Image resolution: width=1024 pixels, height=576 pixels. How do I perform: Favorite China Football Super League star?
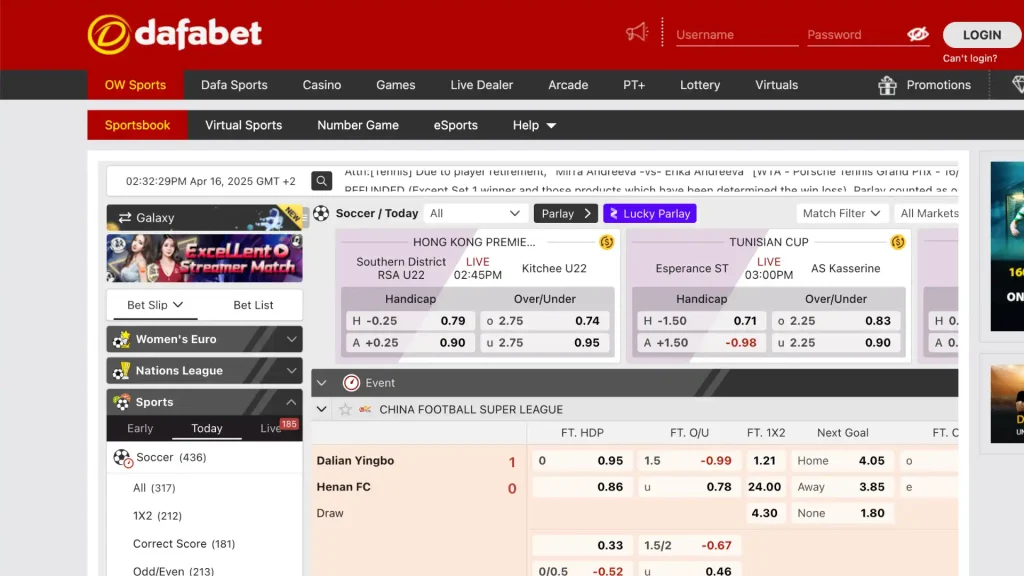click(x=345, y=409)
